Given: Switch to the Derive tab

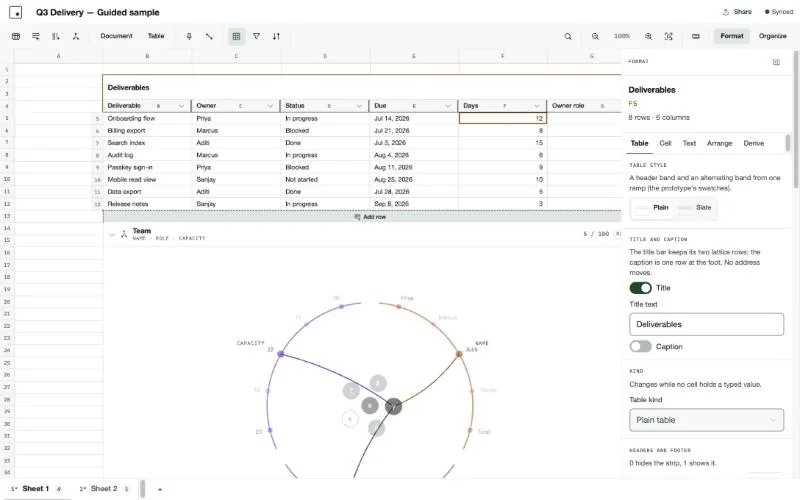Looking at the screenshot, I should click(754, 143).
